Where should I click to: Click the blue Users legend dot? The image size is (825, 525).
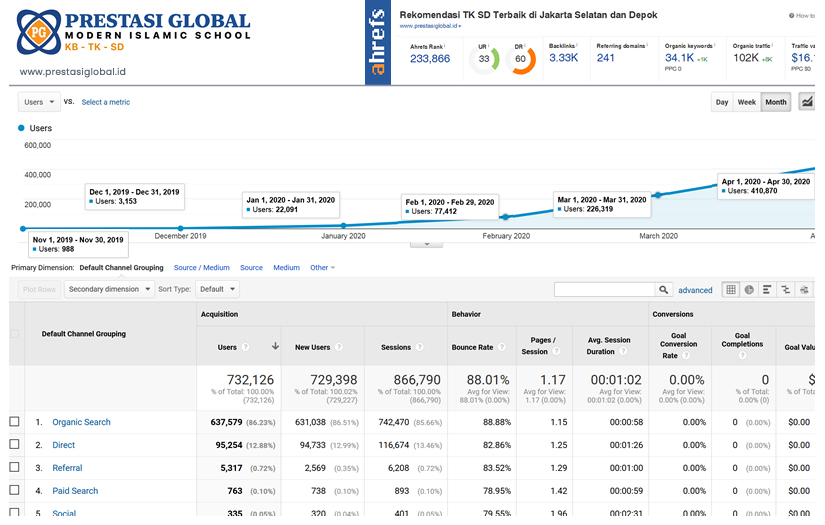click(x=21, y=128)
